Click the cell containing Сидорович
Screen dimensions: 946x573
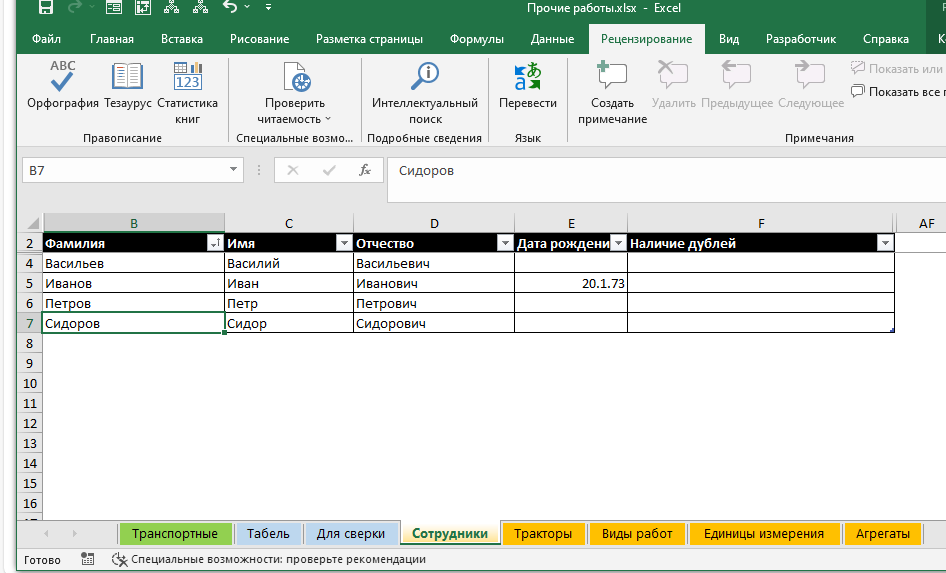[434, 323]
